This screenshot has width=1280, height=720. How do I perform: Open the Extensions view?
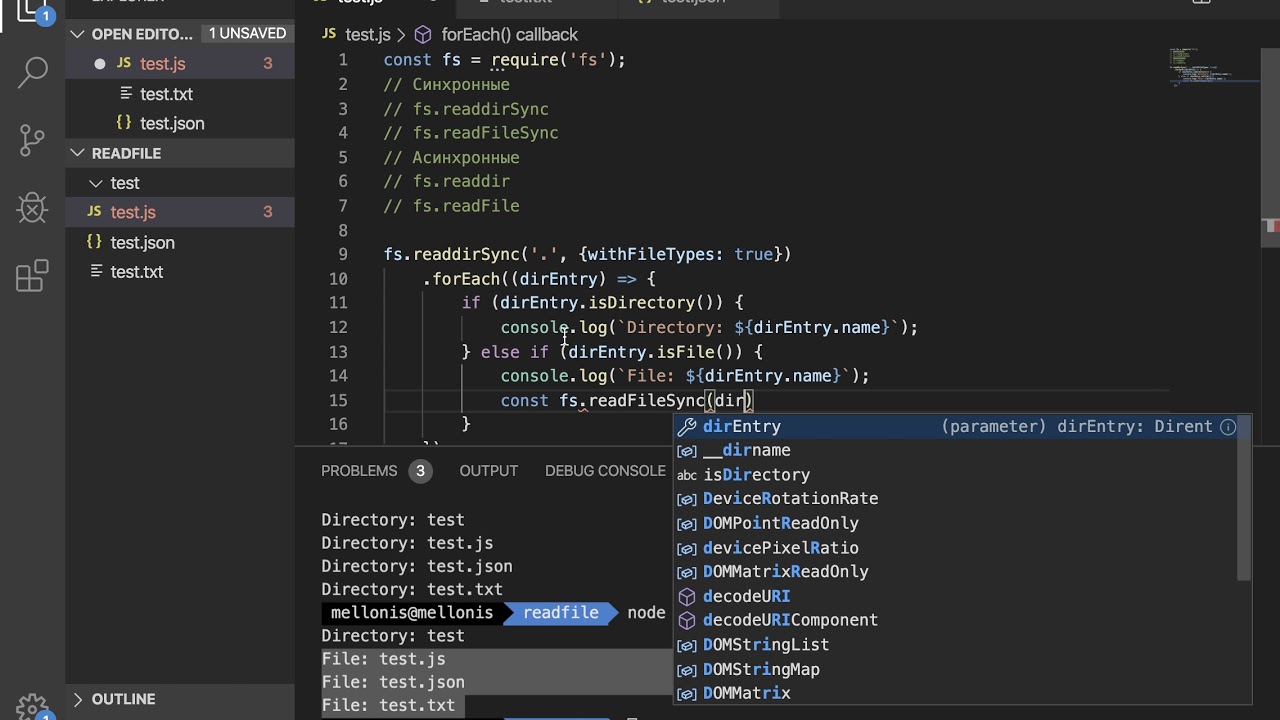point(33,276)
